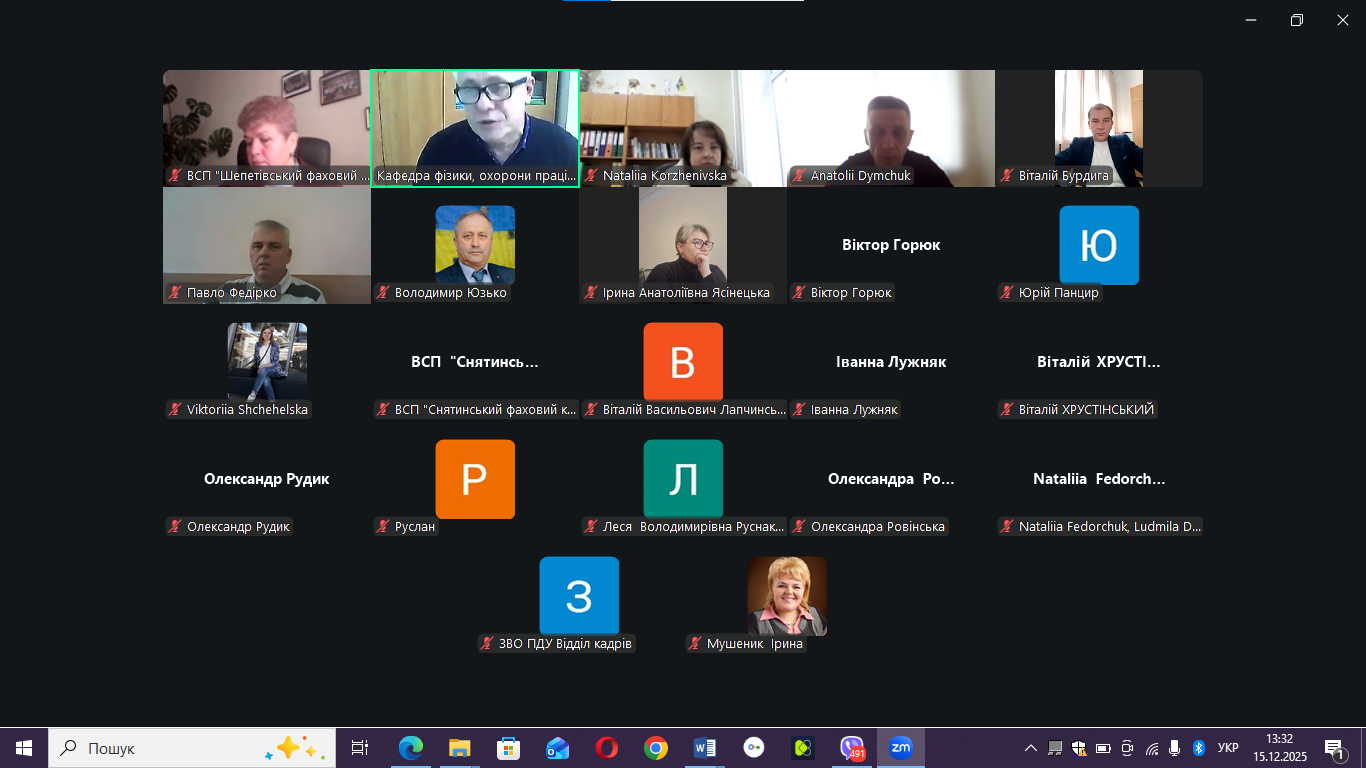Viewport: 1366px width, 768px height.
Task: Click Володимир Юзько's participant tile
Action: pyautogui.click(x=475, y=245)
